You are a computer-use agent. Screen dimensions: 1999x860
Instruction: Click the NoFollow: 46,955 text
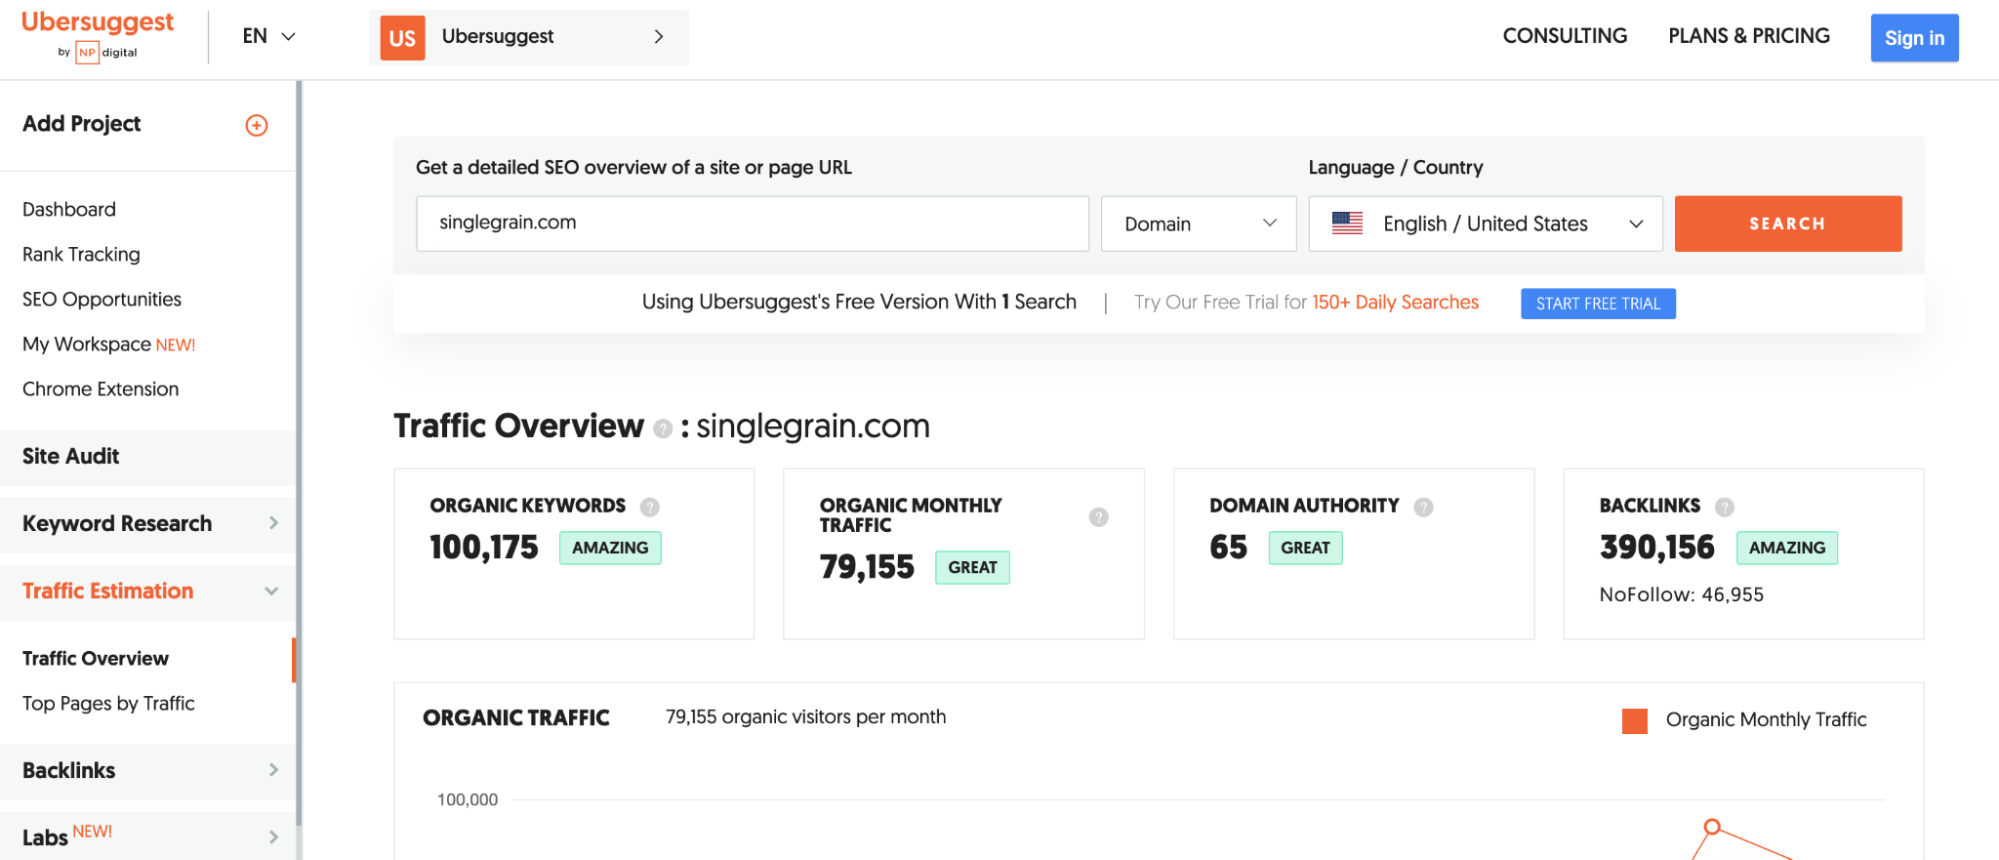tap(1681, 595)
